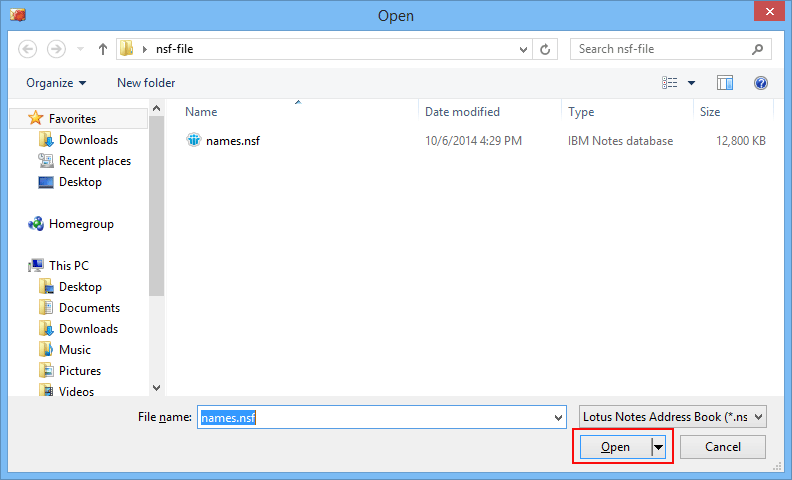Open the address bar history dropdown

coord(523,50)
